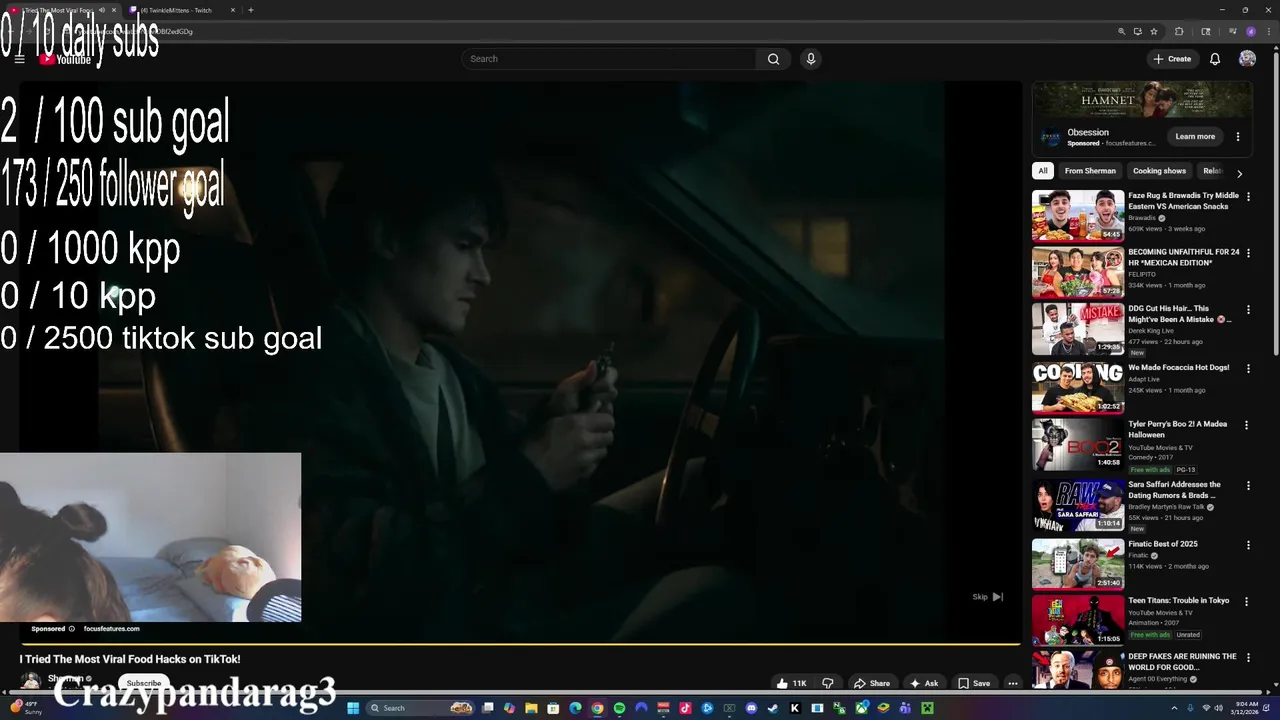The height and width of the screenshot is (720, 1280).
Task: Open options for the Obsession ad
Action: [1238, 137]
